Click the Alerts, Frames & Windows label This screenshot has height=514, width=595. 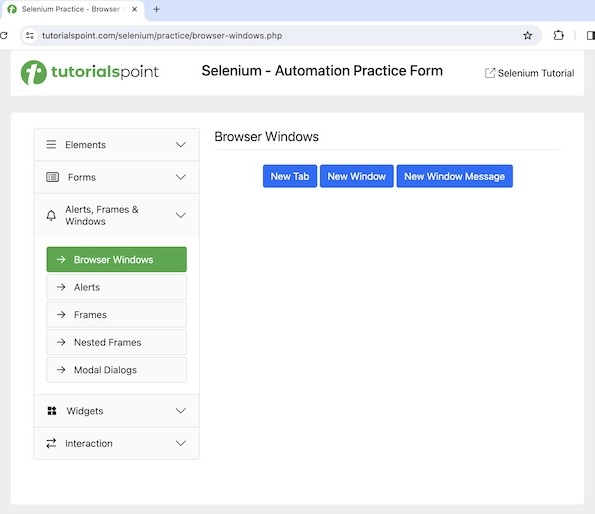[x=102, y=215]
